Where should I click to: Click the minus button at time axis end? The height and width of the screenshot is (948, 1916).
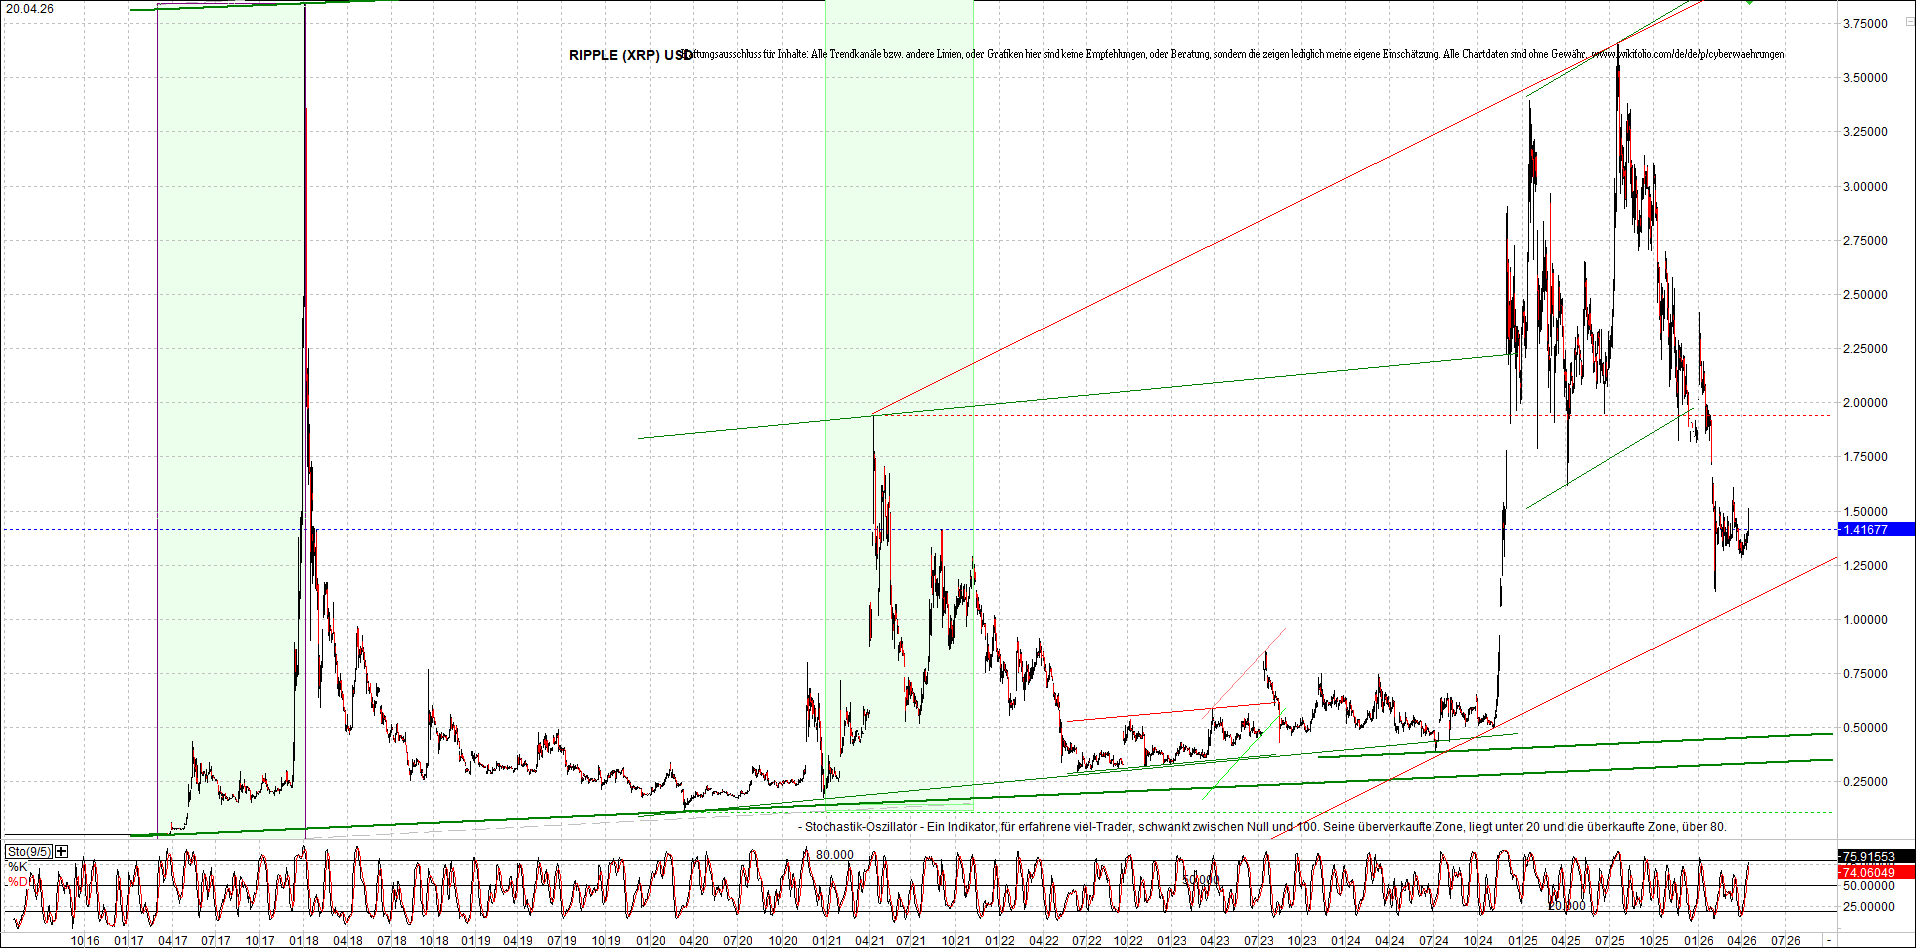(x=1828, y=941)
